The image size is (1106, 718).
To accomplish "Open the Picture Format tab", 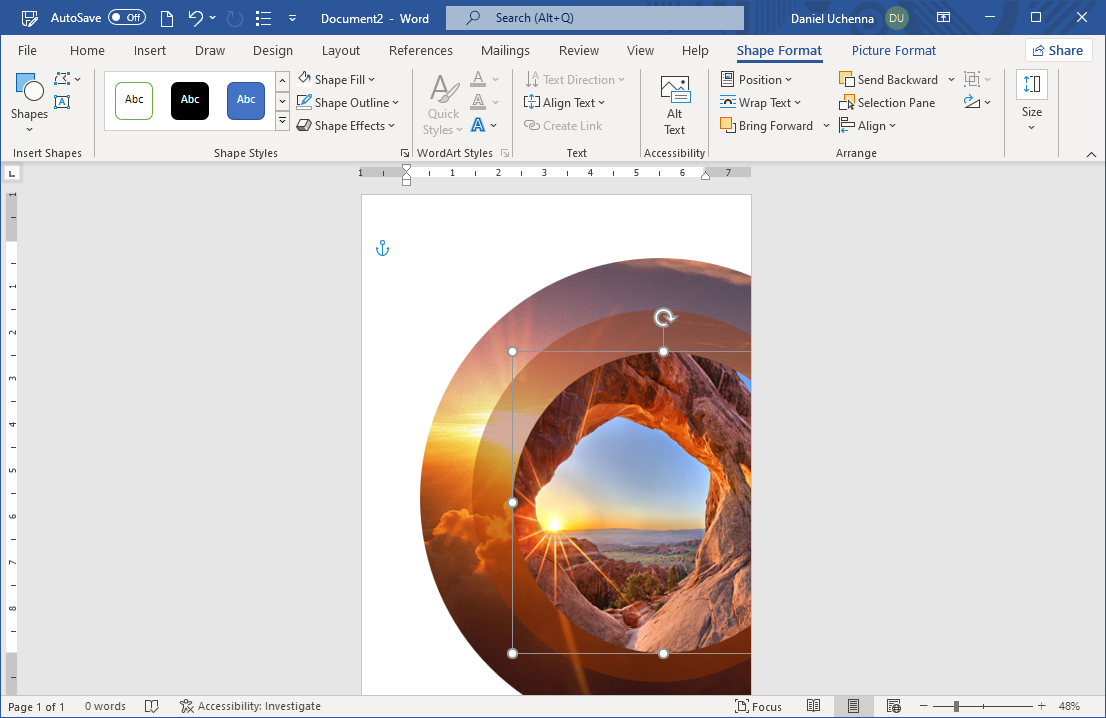I will point(893,51).
